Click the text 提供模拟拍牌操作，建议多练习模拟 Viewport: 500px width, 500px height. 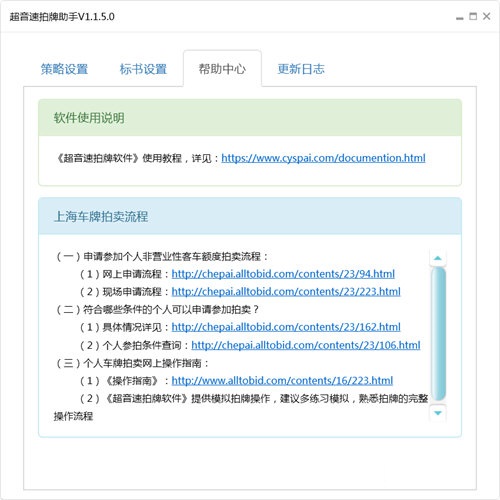pyautogui.click(x=270, y=398)
